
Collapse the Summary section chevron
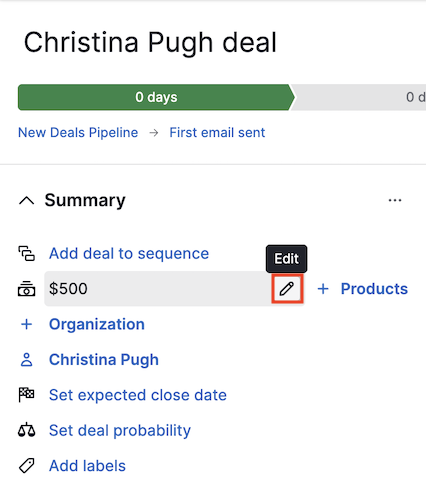[27, 200]
